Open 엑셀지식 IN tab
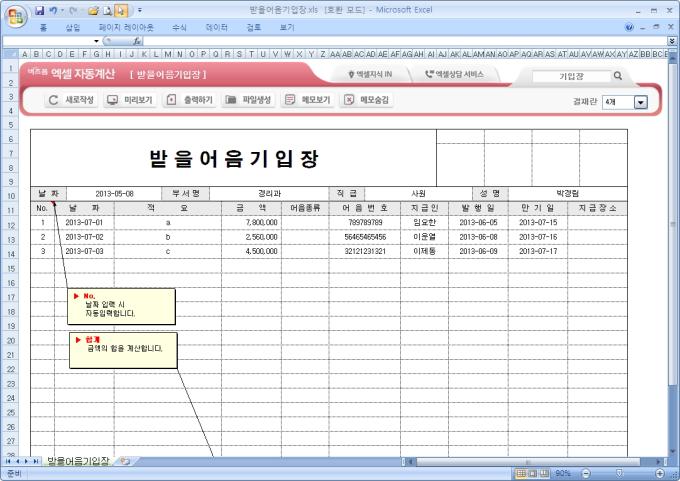 tap(370, 75)
